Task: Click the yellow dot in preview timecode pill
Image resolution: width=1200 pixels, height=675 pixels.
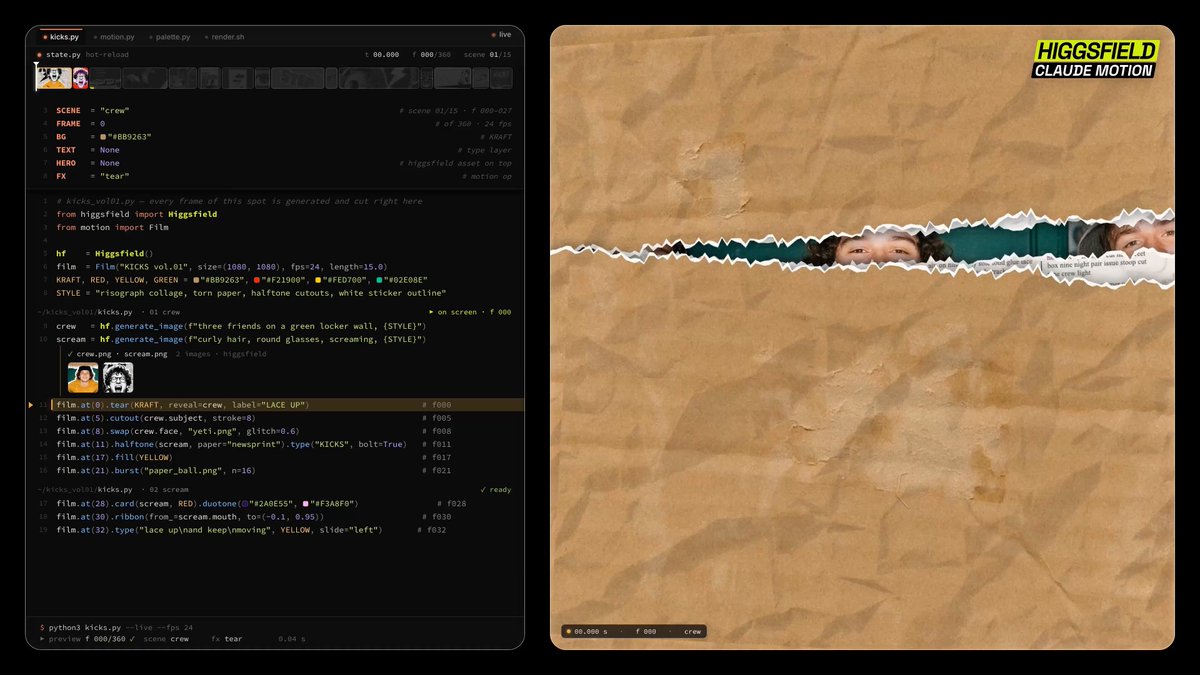Action: [568, 632]
